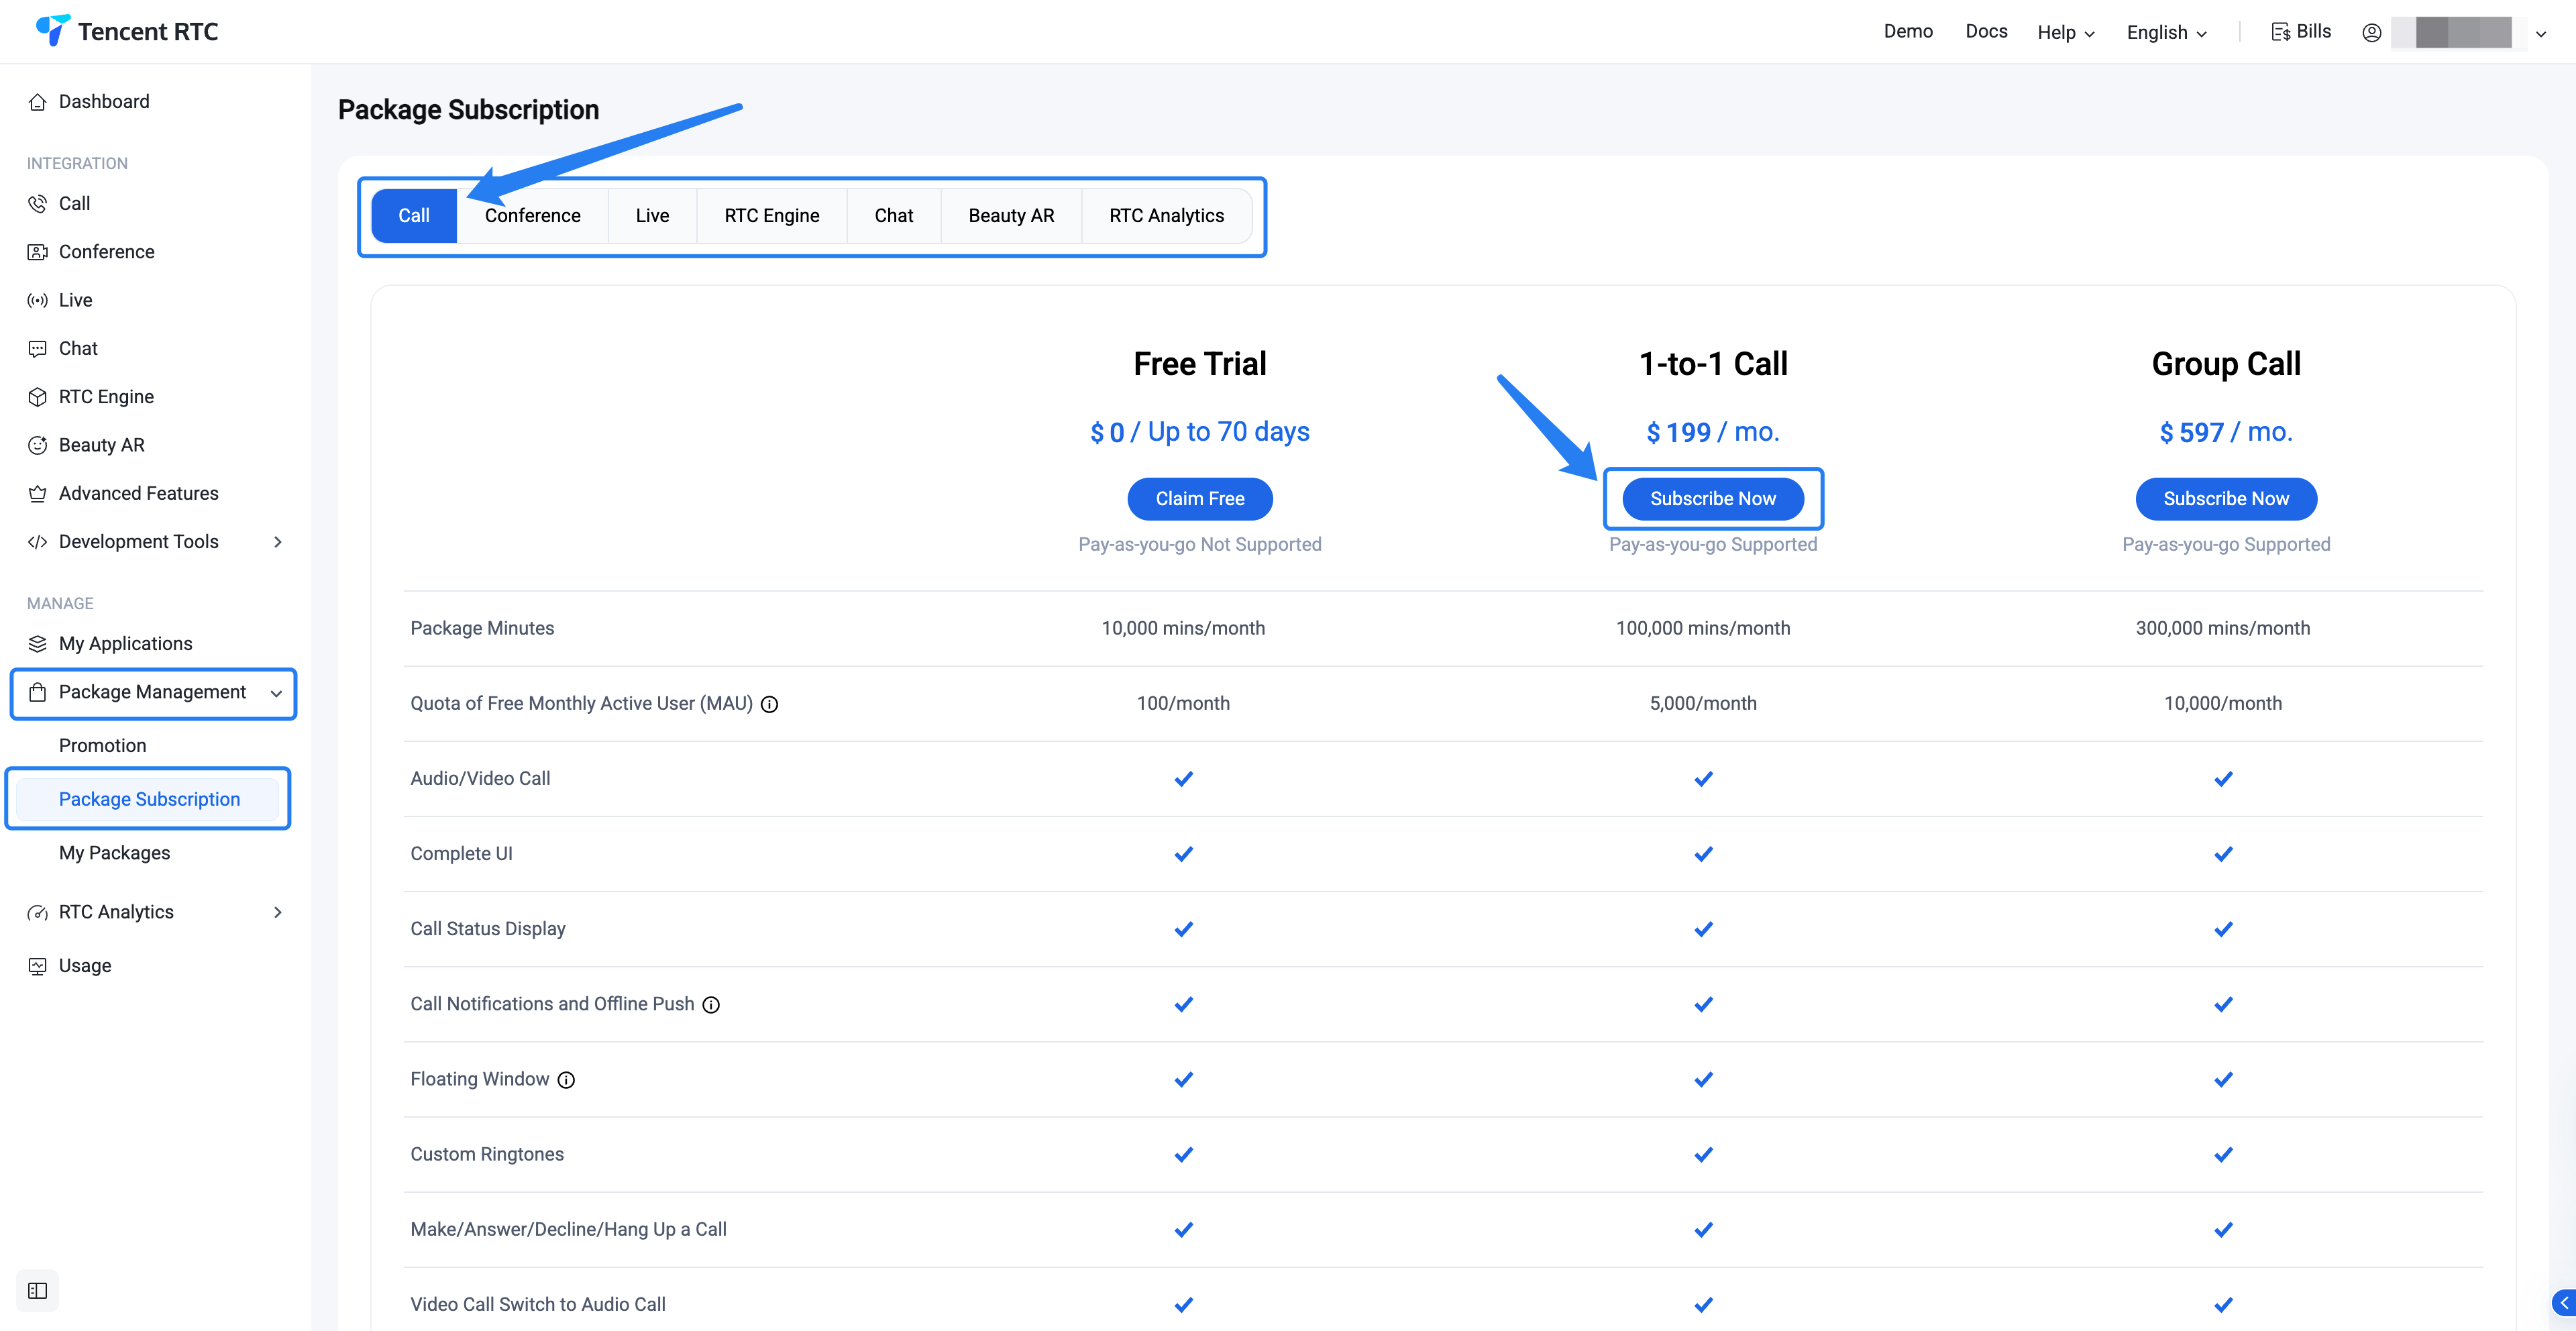
Task: Open the English language dropdown
Action: (x=2166, y=32)
